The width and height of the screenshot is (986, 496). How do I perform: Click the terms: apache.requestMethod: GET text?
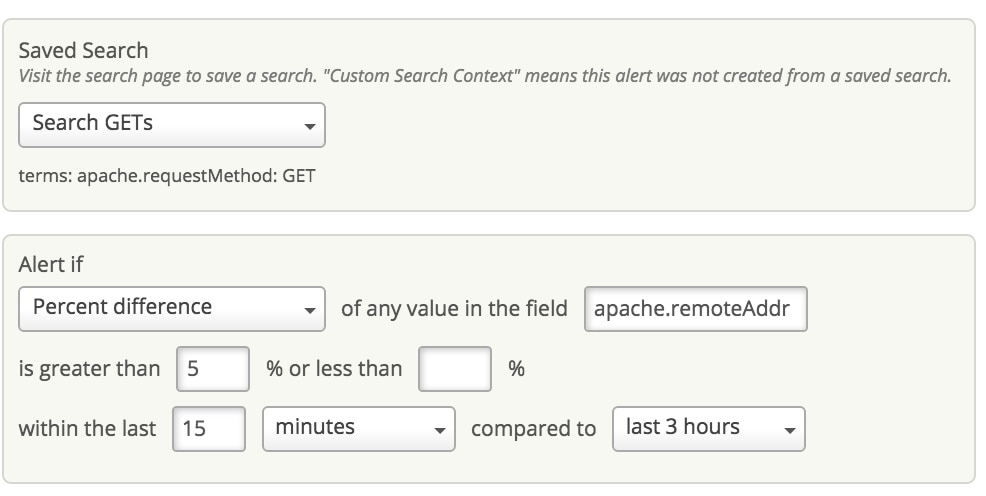click(167, 177)
